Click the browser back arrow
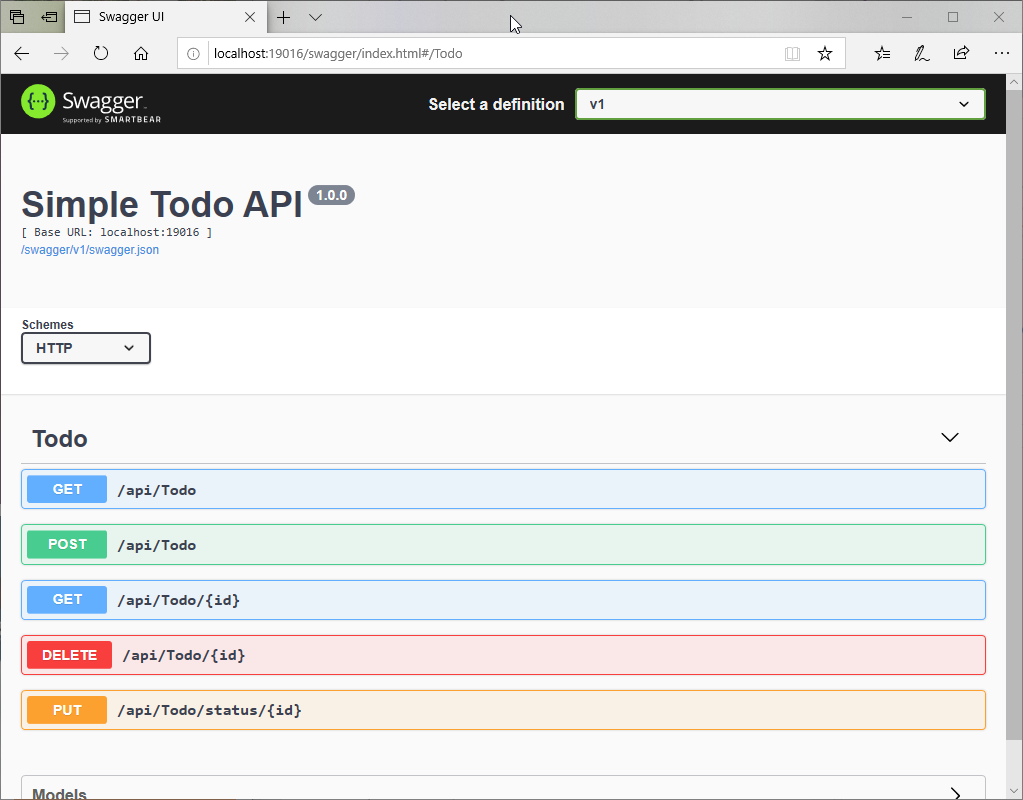This screenshot has width=1023, height=800. point(22,54)
